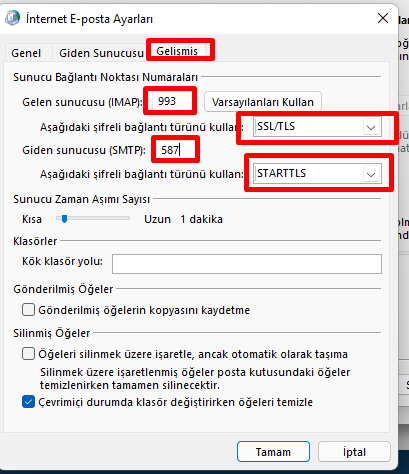
Task: Enable Gönderilmiş öğelerin kopyasını kaydetme checkbox
Action: [28, 310]
